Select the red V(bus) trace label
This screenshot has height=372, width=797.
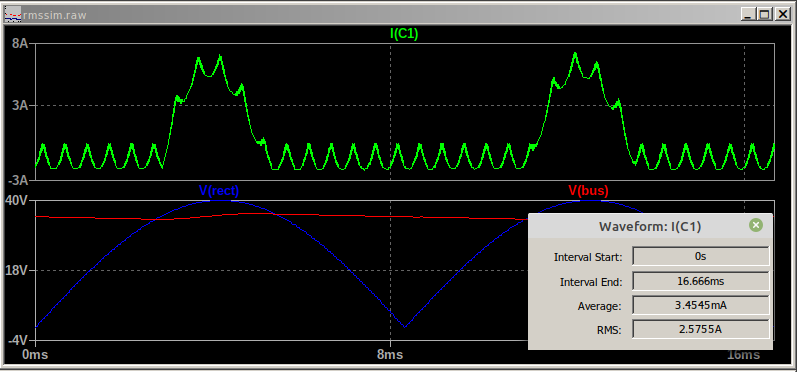coord(588,191)
